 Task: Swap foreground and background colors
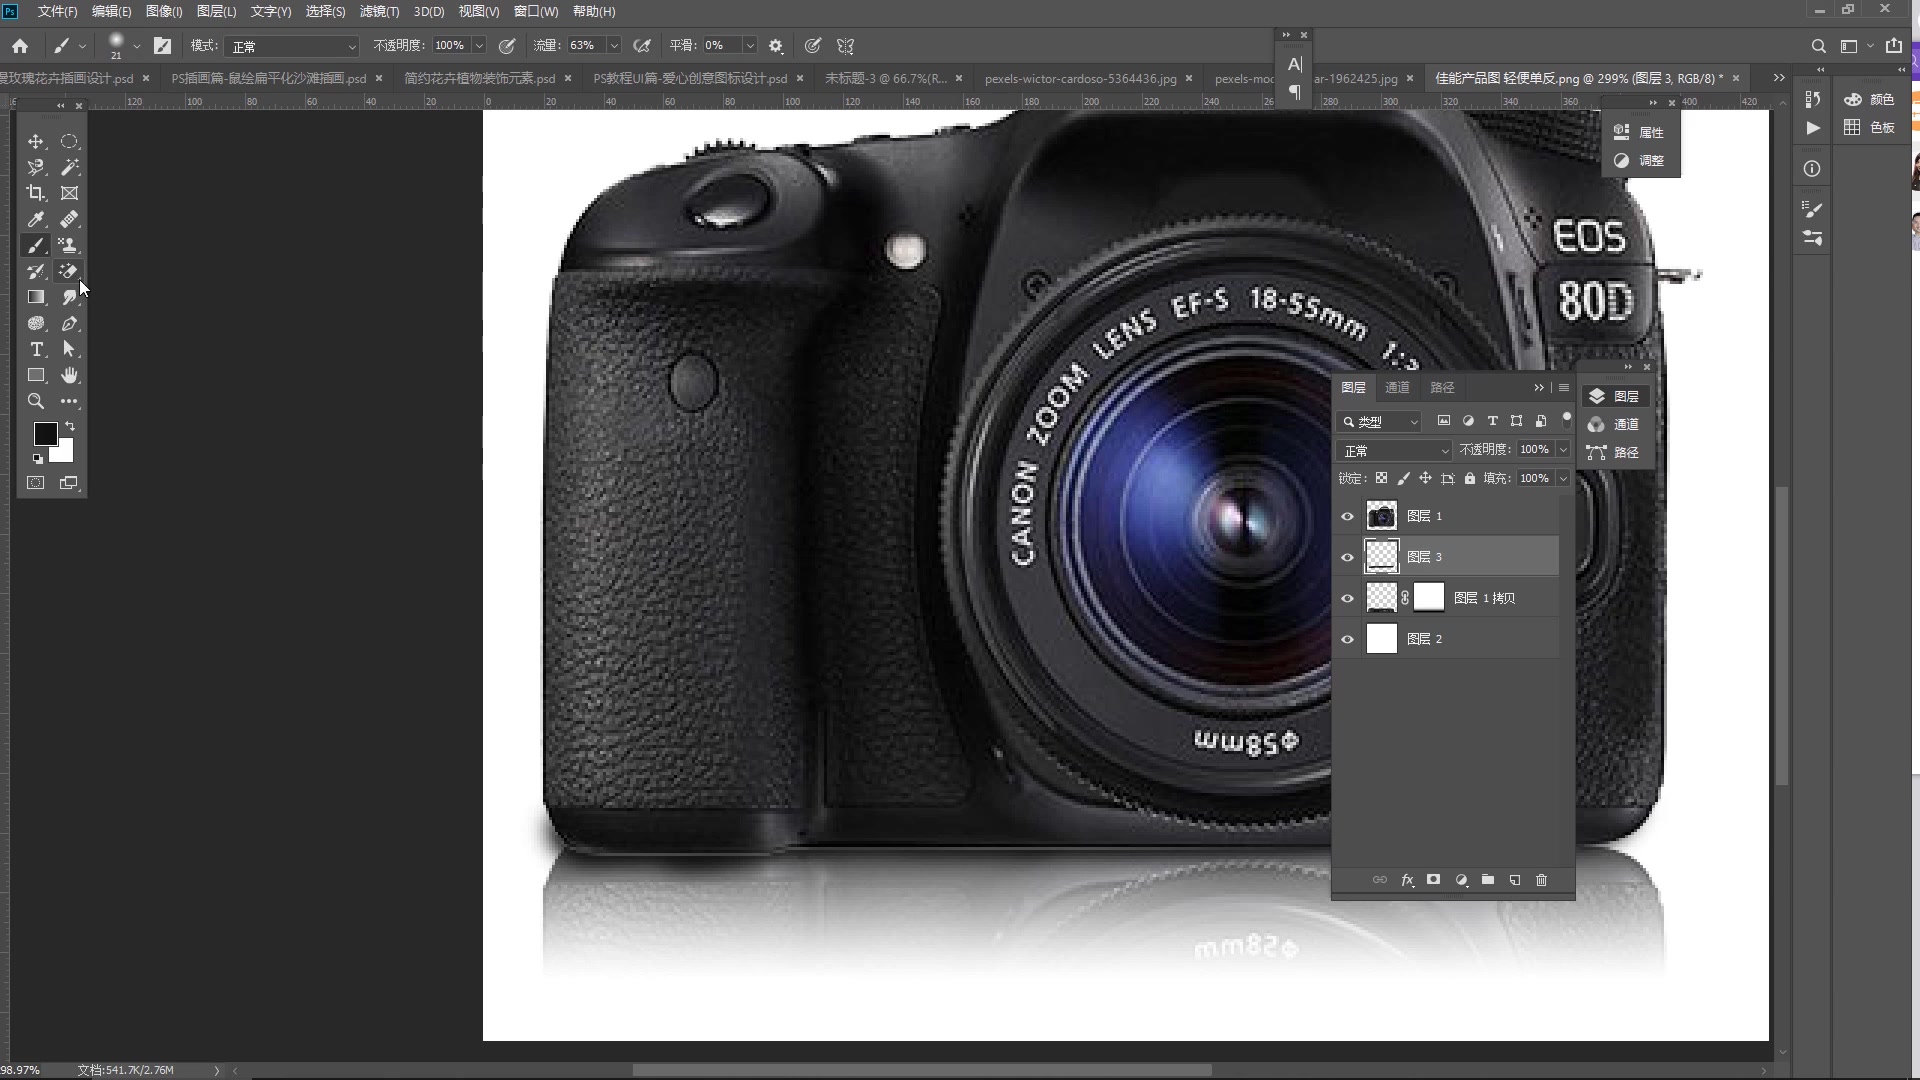[70, 427]
